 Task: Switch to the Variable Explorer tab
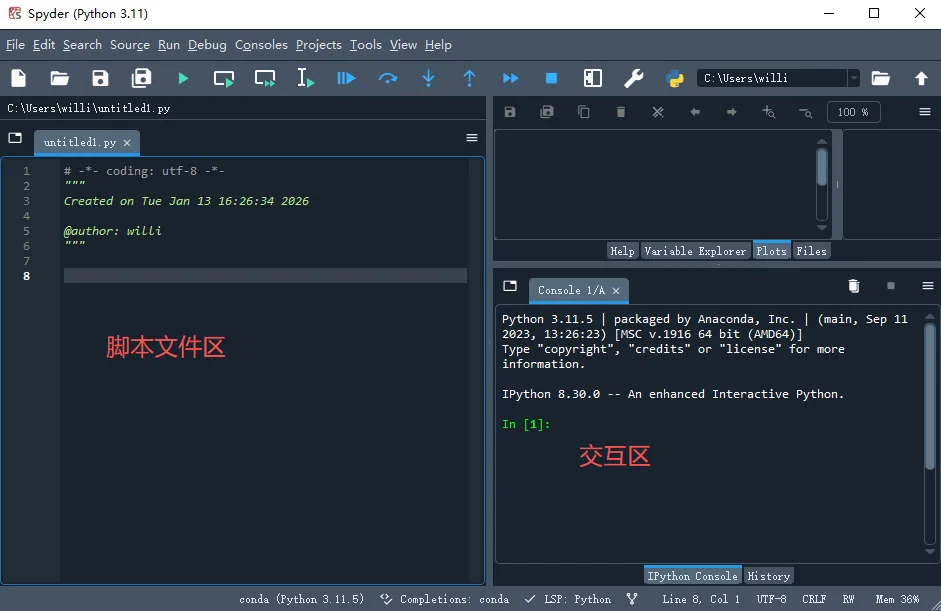pos(694,251)
